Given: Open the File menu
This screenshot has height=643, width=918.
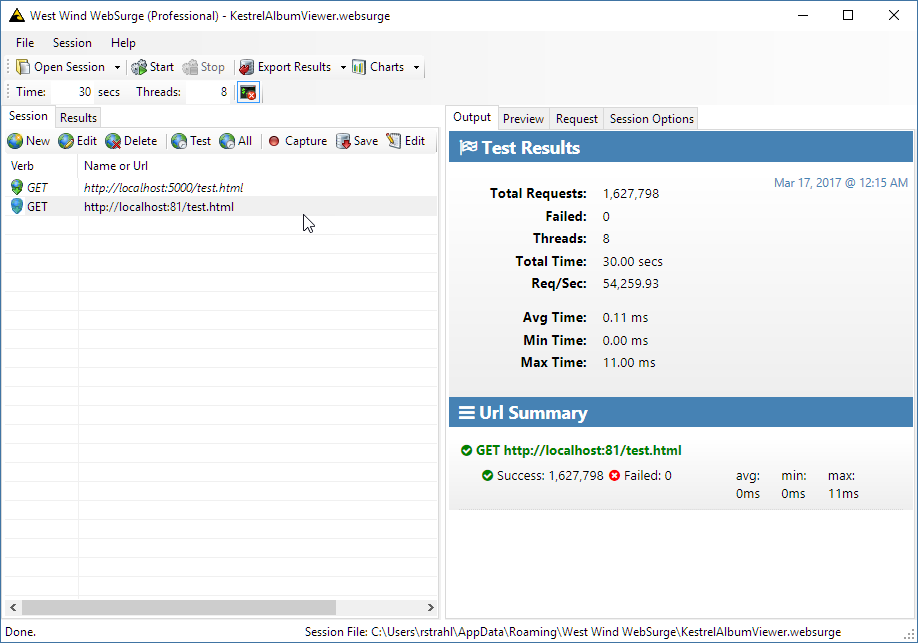Looking at the screenshot, I should pos(25,43).
